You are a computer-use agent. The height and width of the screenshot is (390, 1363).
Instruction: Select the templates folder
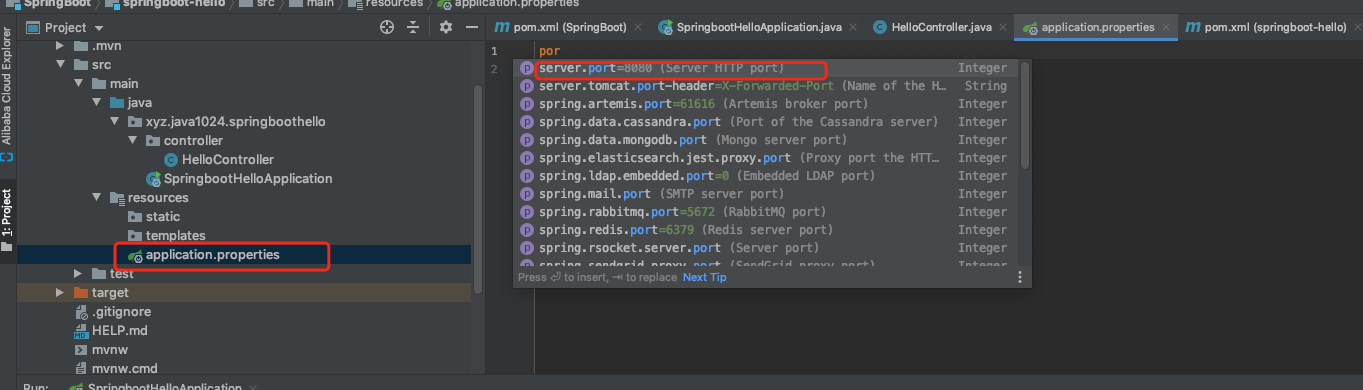pos(175,236)
